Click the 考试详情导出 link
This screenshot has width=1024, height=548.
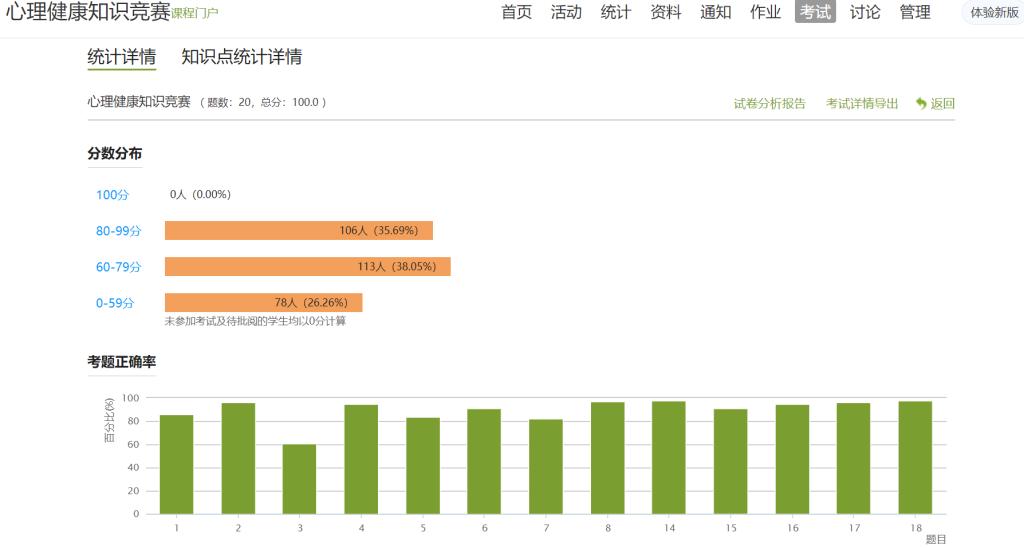pyautogui.click(x=862, y=103)
